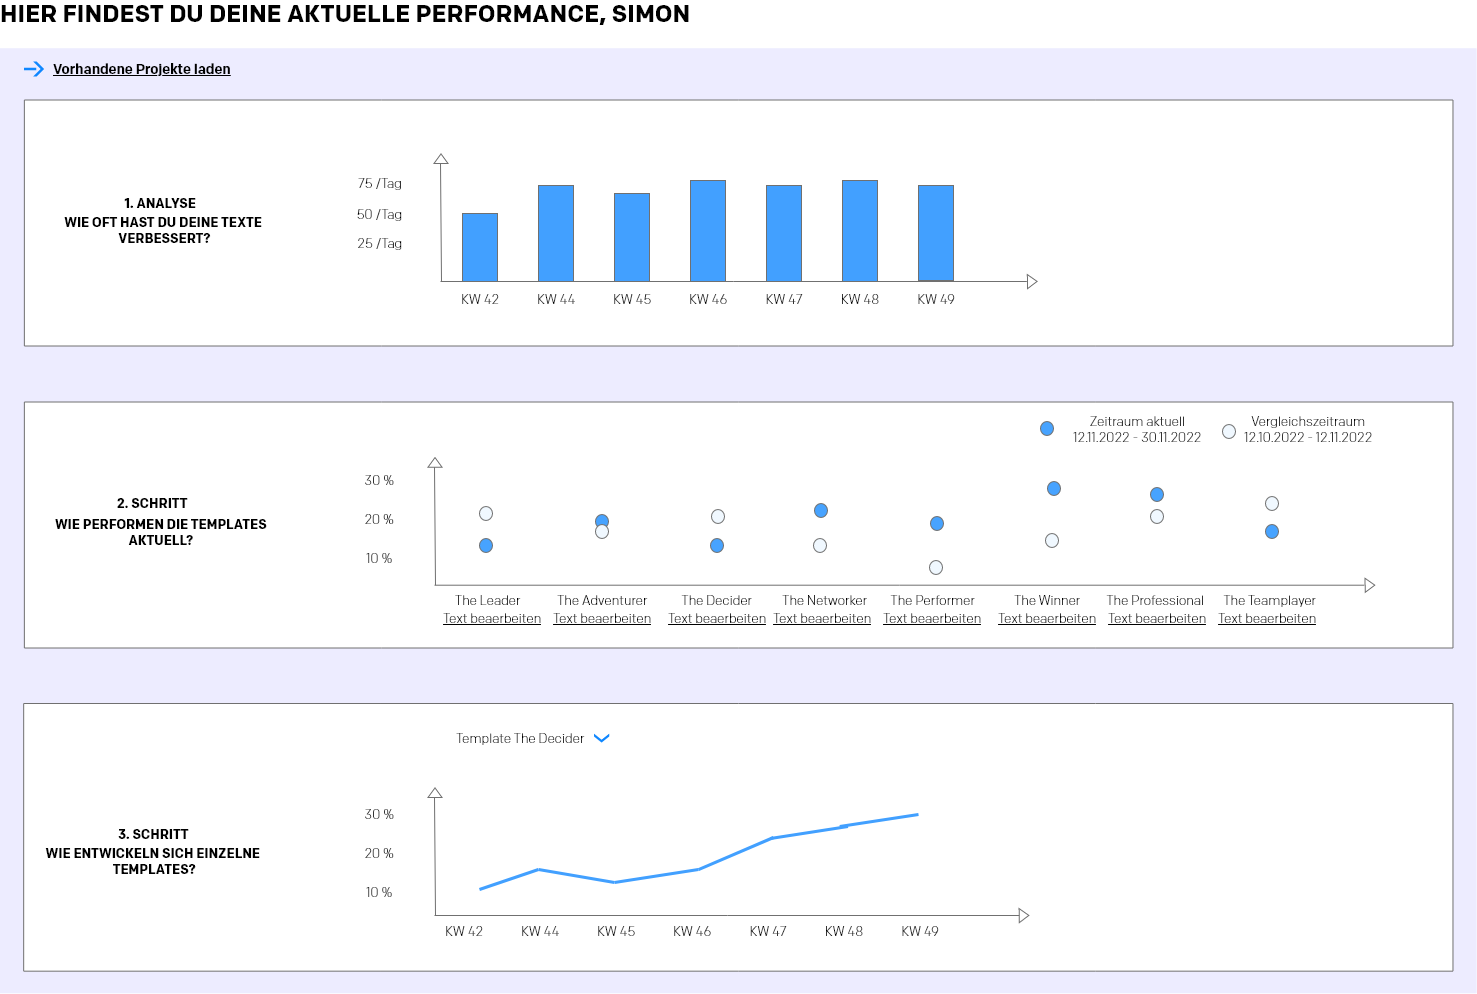This screenshot has height=994, width=1477.
Task: Click the blue arrow icon beside Vorhandene Projekte laden
Action: [x=34, y=69]
